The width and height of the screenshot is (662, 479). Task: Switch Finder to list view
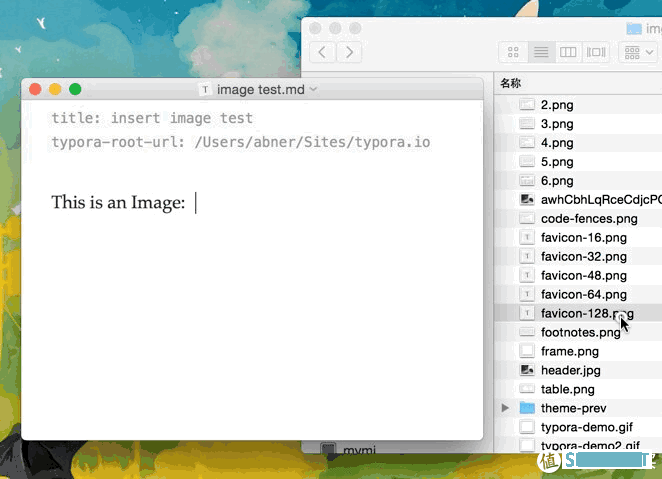click(x=541, y=52)
